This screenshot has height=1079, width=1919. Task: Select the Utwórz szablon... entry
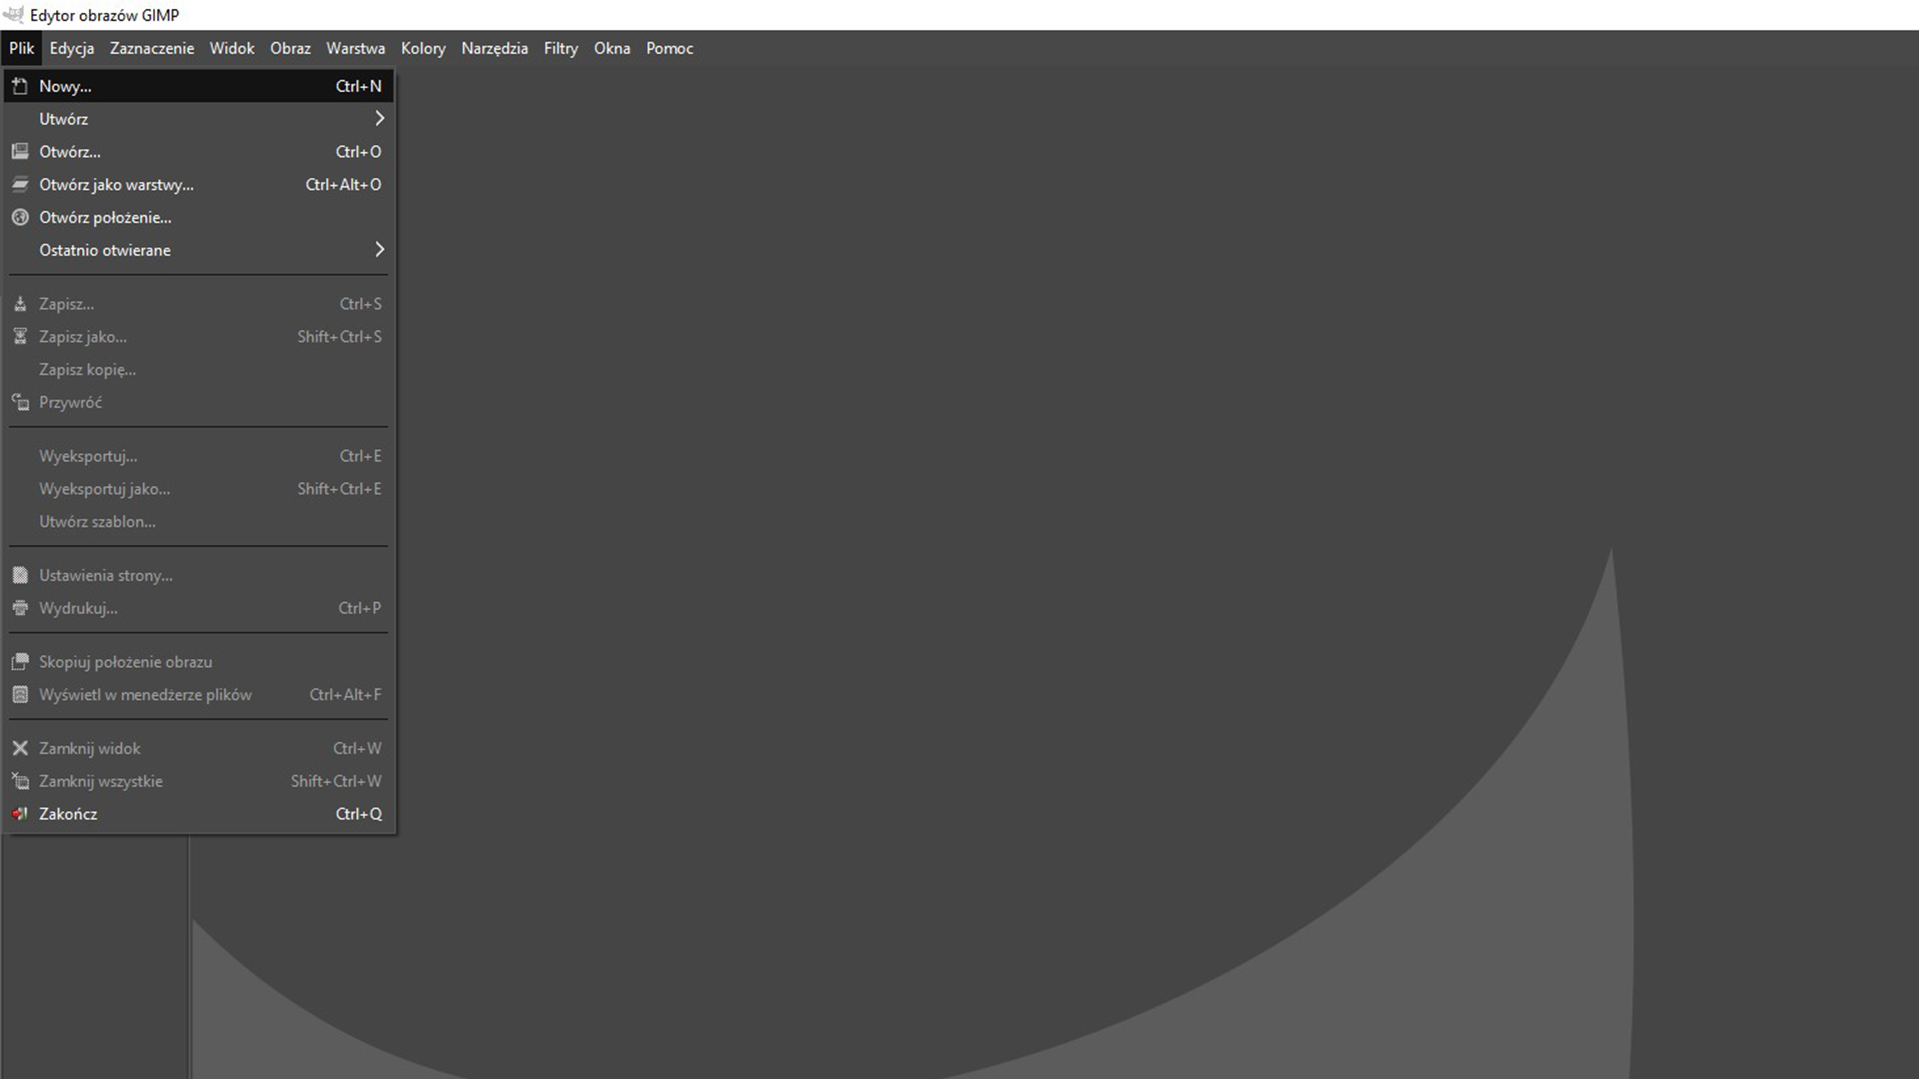click(97, 522)
